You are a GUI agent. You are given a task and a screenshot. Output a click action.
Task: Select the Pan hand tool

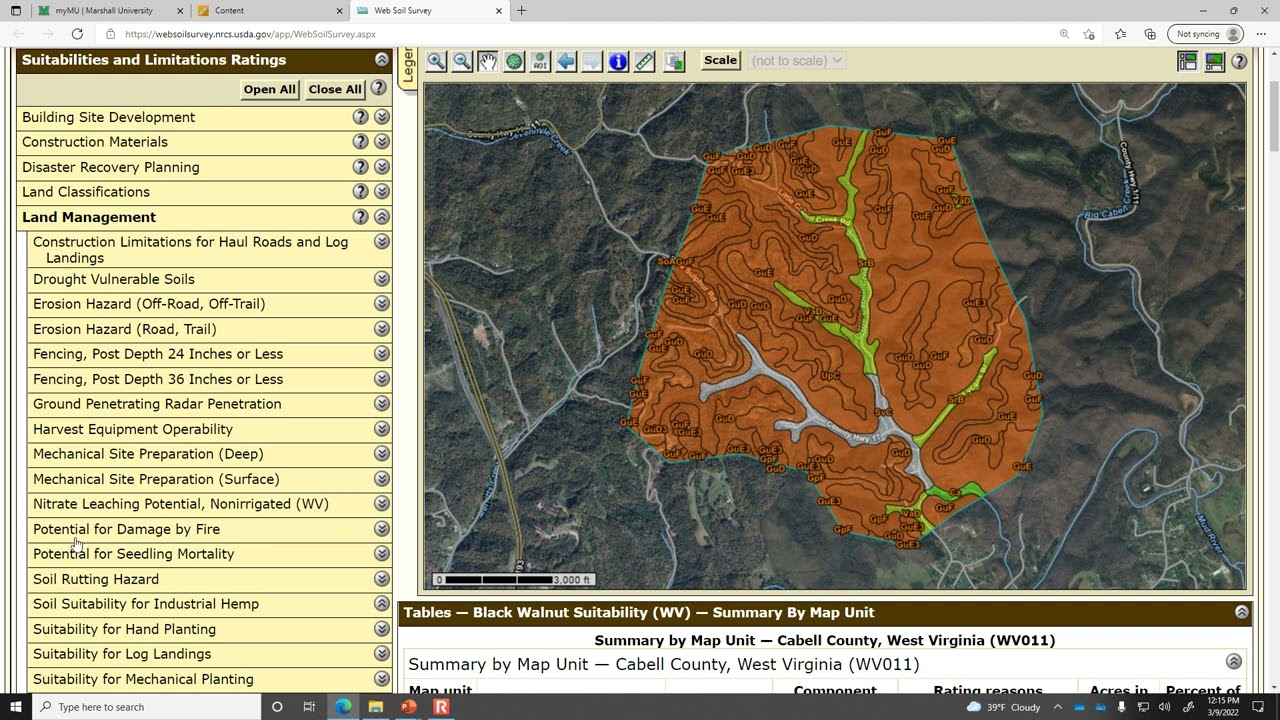488,61
